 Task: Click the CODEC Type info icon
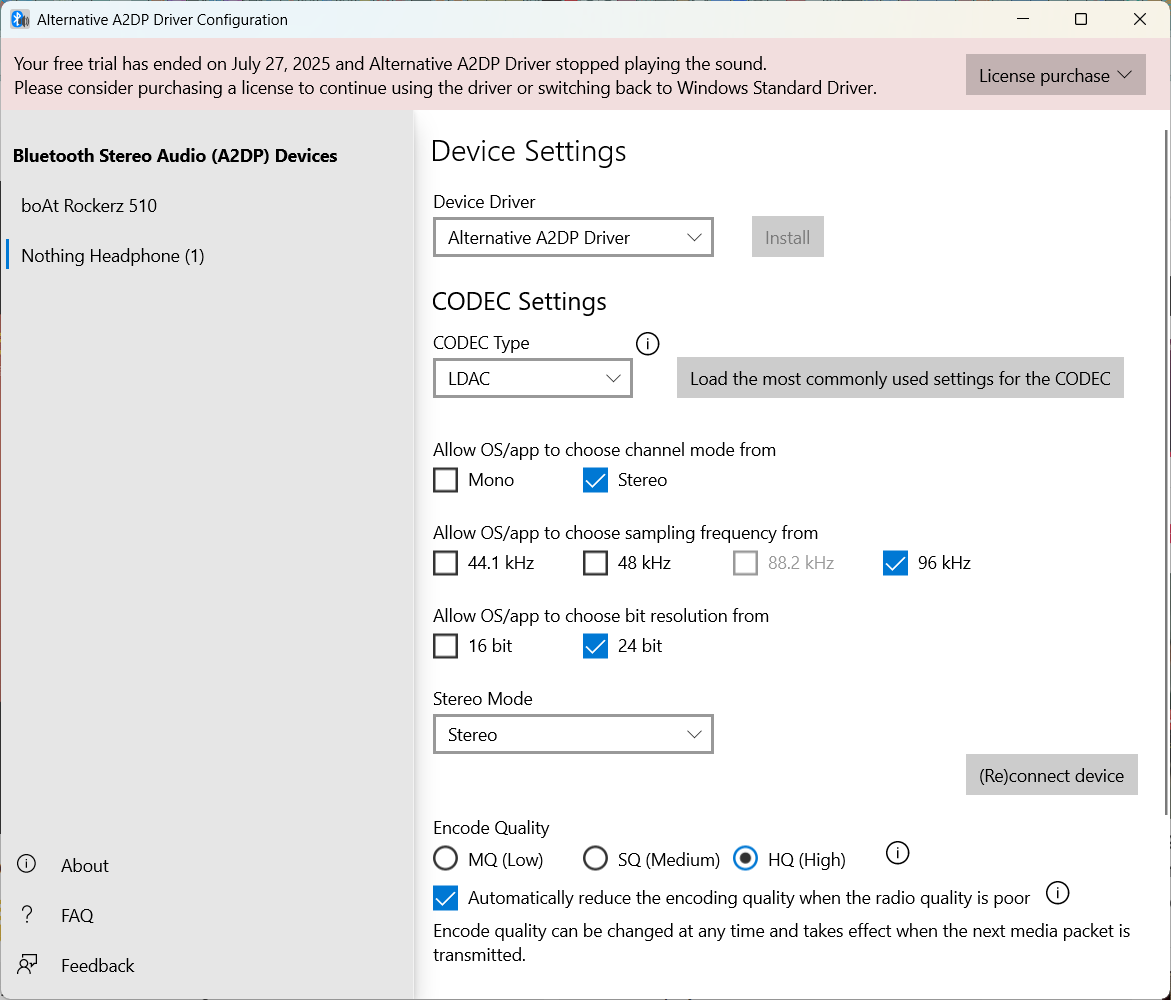[x=647, y=343]
